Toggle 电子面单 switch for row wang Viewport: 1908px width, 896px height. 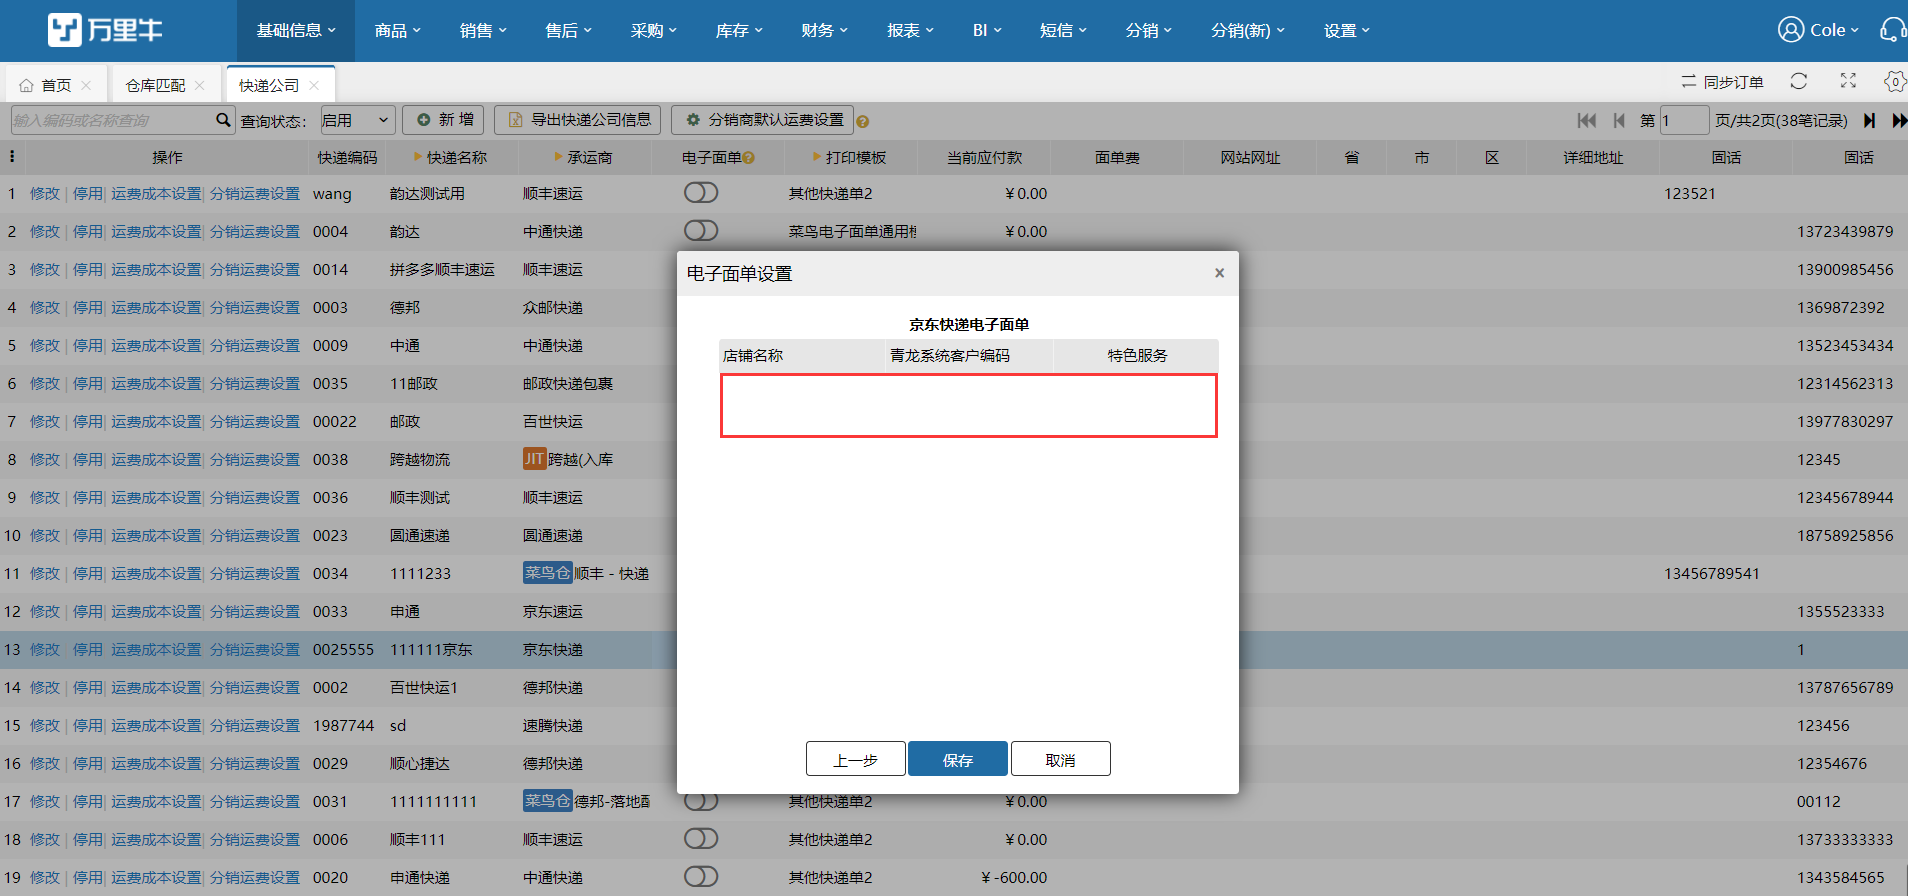[701, 193]
